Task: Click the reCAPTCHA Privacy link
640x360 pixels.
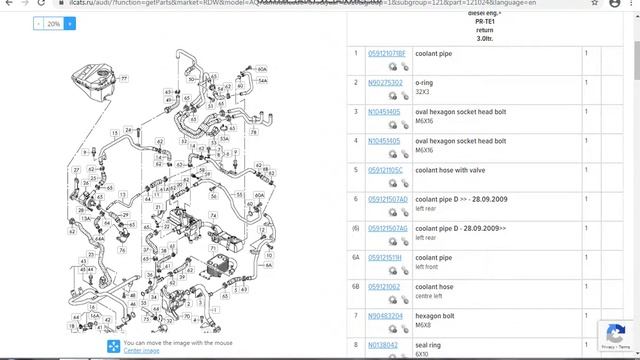Action: [x=607, y=347]
